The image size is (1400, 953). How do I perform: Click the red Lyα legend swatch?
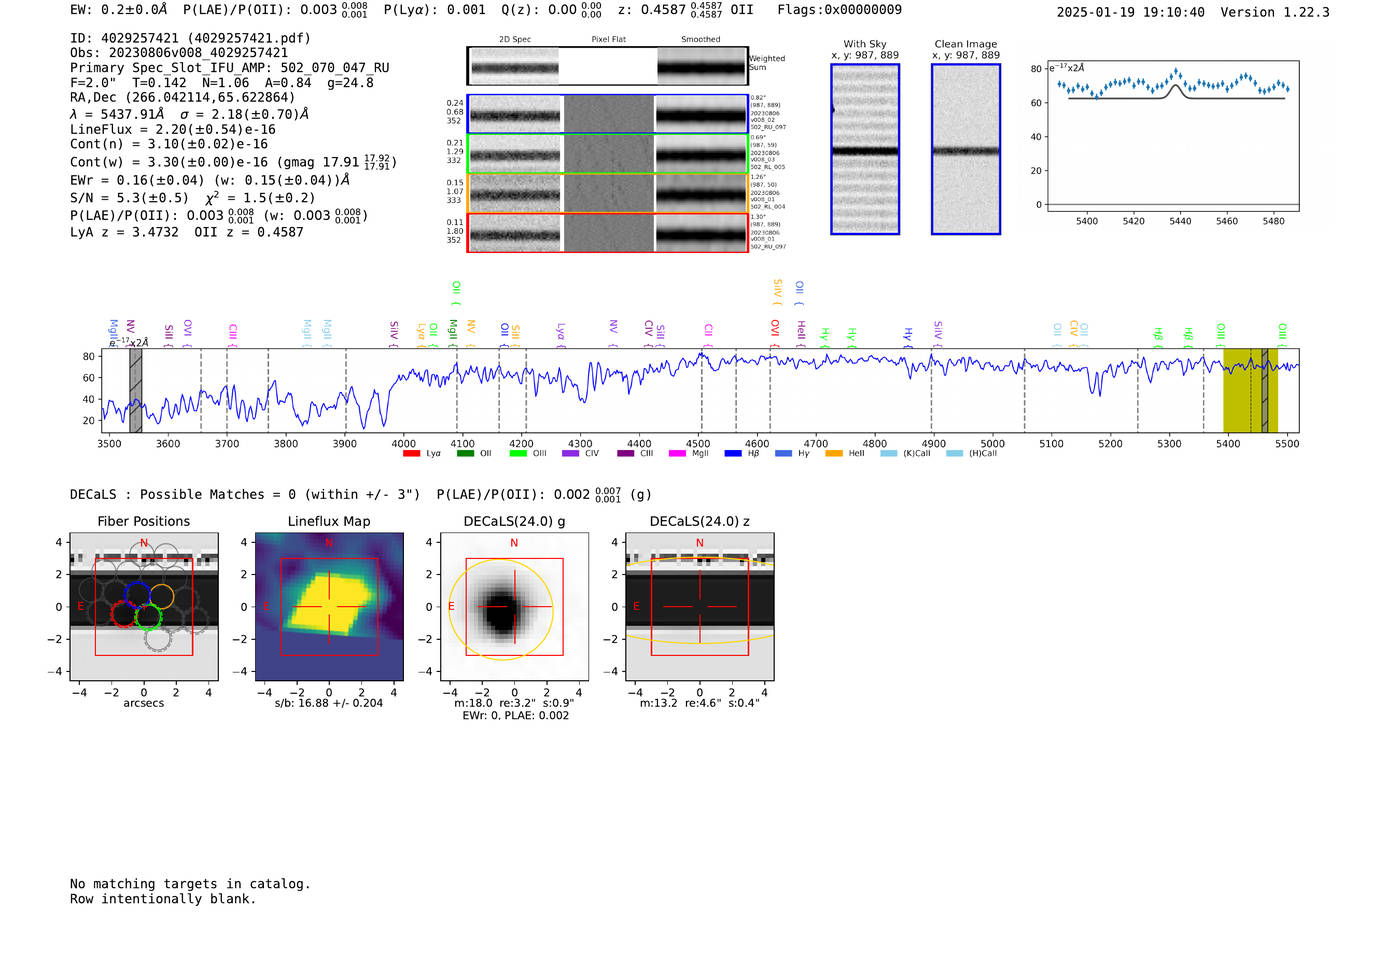tap(411, 453)
